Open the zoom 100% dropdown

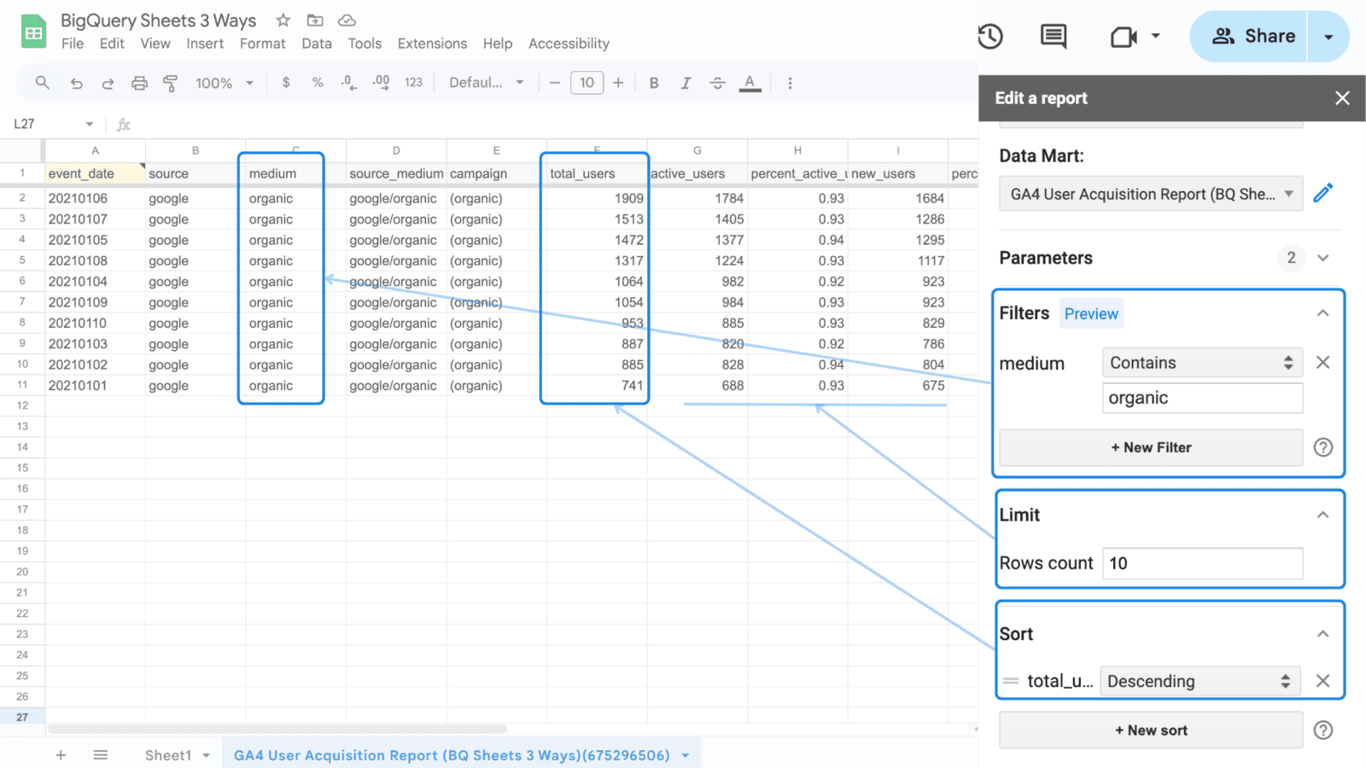pos(224,83)
